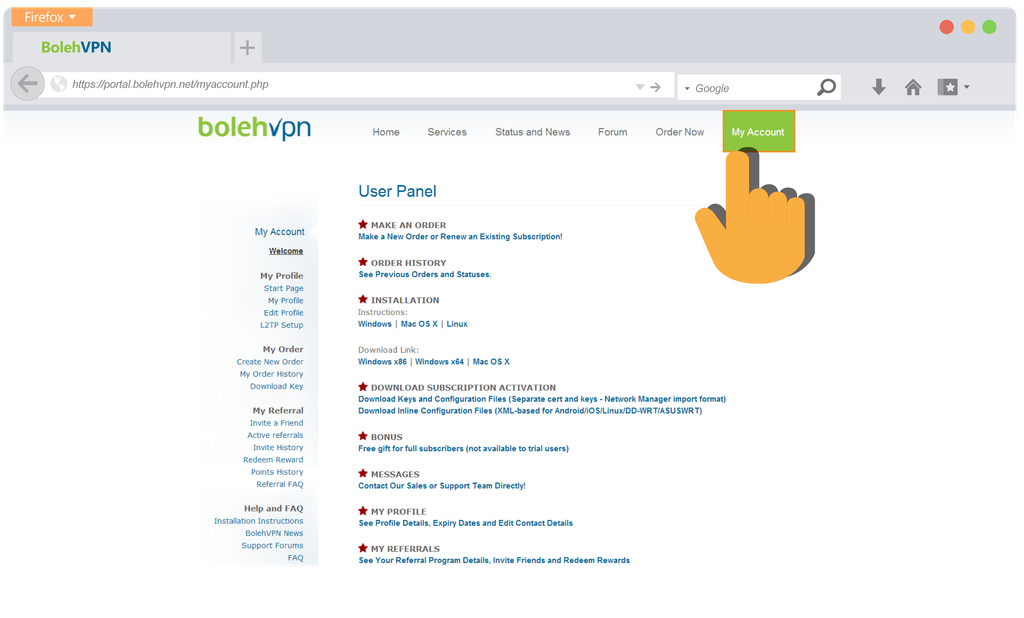Open Linux installation instructions link
Viewport: 1024px width, 618px height.
click(457, 324)
